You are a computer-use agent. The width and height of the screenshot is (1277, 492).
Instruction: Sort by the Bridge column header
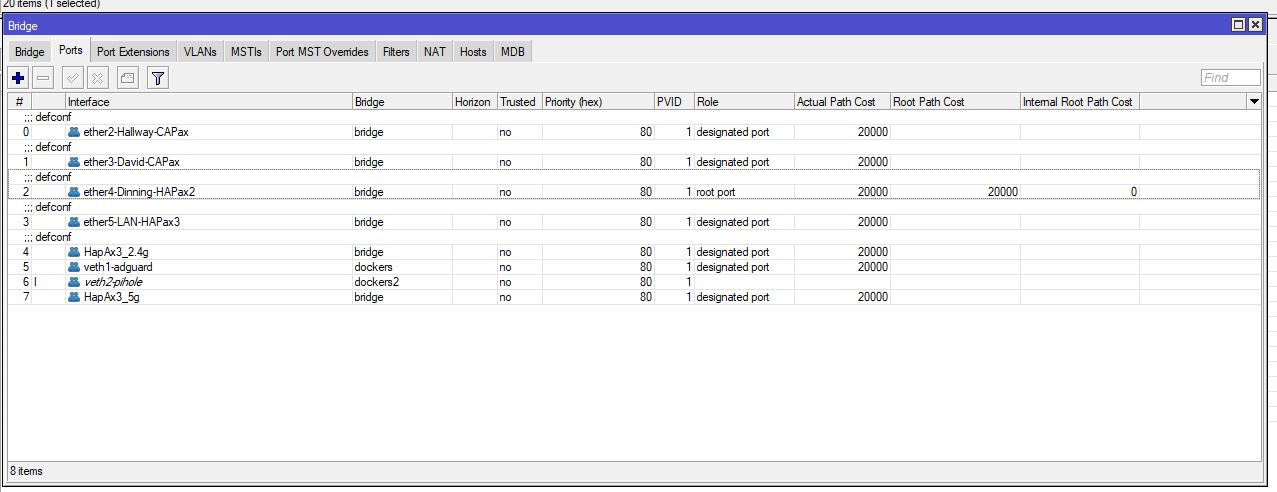402,102
